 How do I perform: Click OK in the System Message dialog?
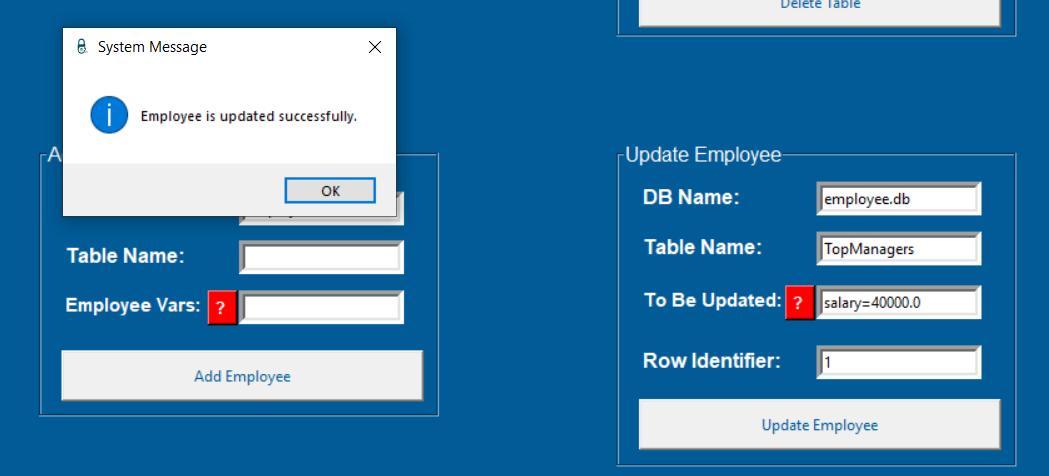click(x=329, y=191)
